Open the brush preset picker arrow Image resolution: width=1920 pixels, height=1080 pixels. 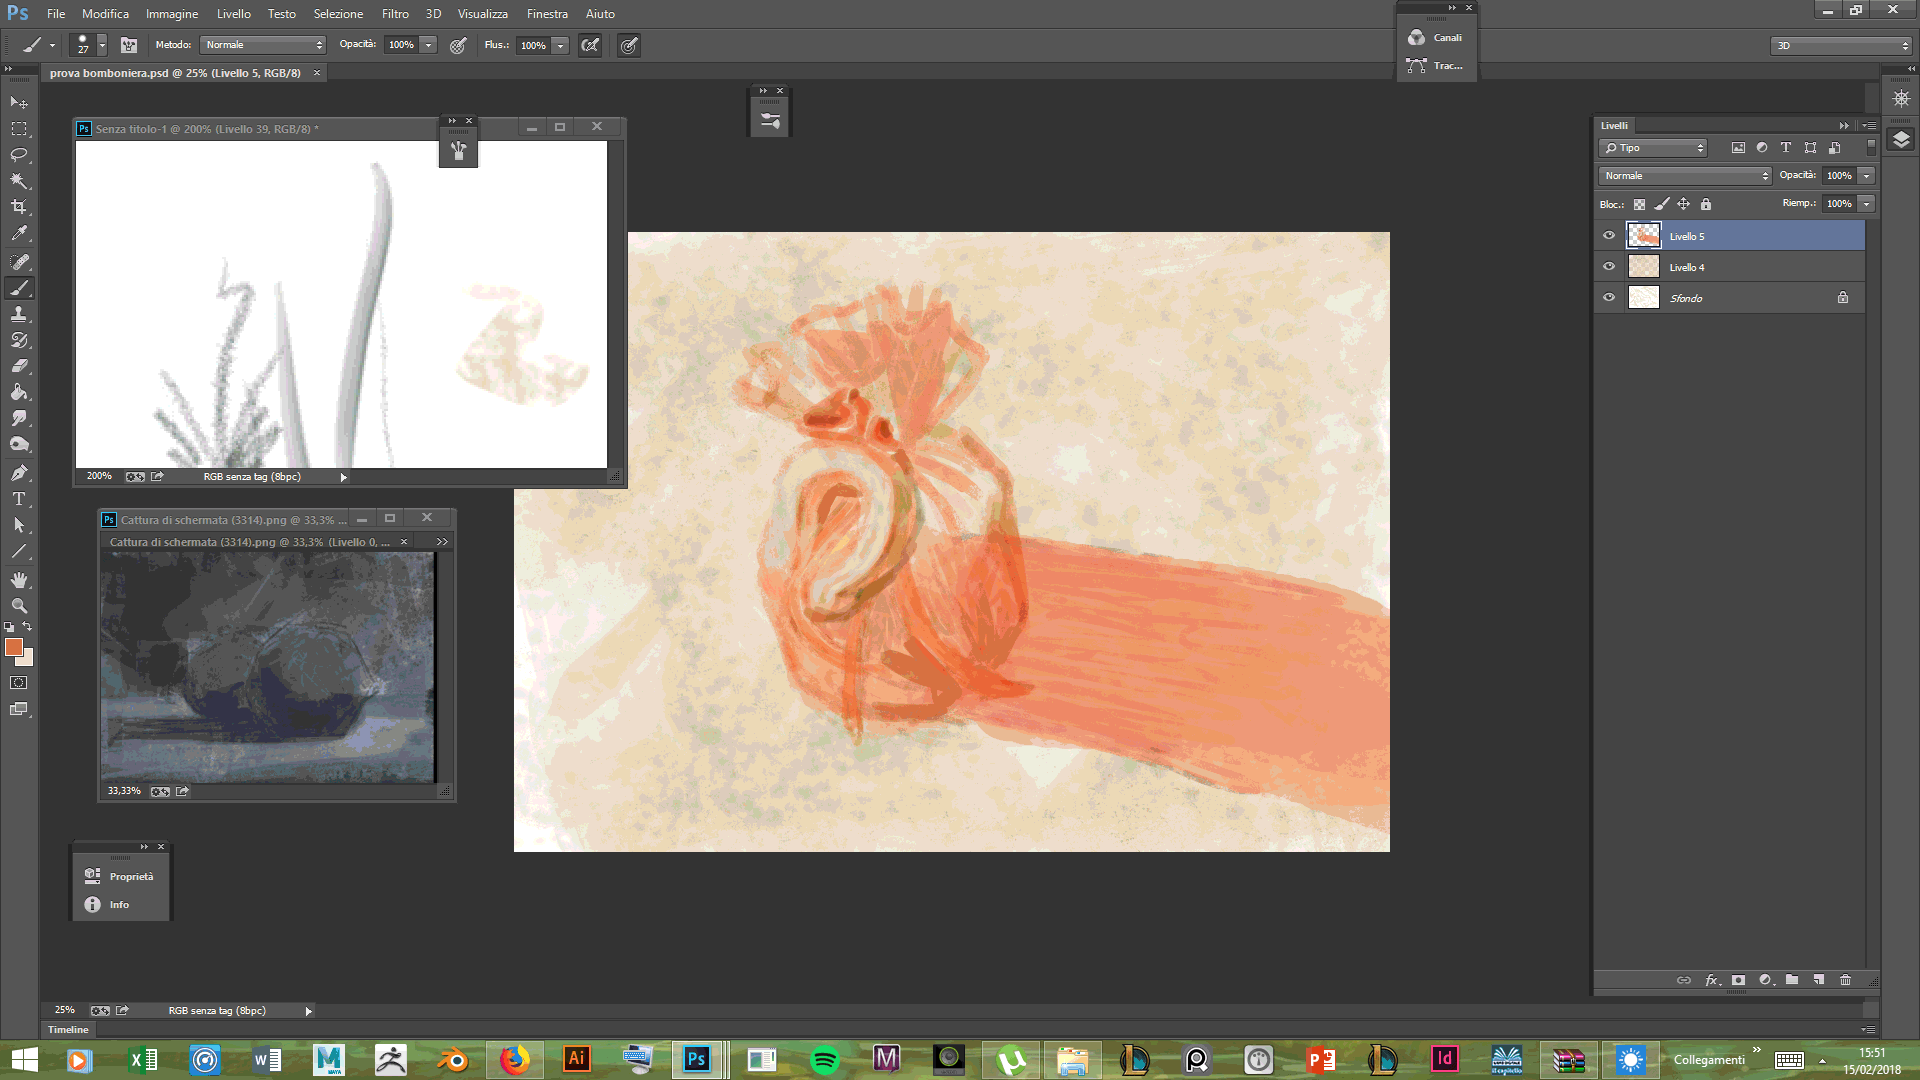point(102,45)
